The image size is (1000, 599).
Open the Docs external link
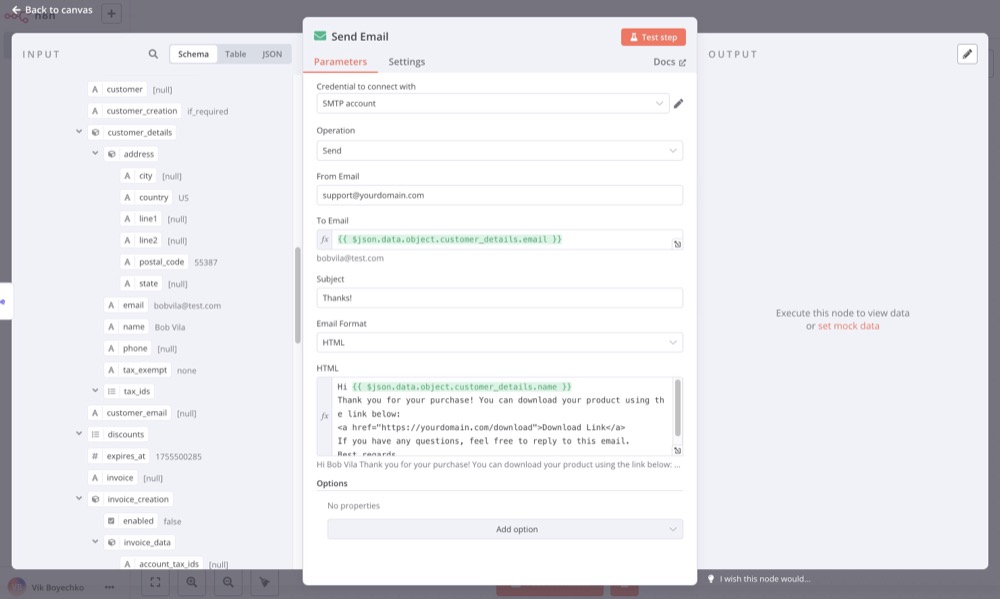click(x=669, y=62)
